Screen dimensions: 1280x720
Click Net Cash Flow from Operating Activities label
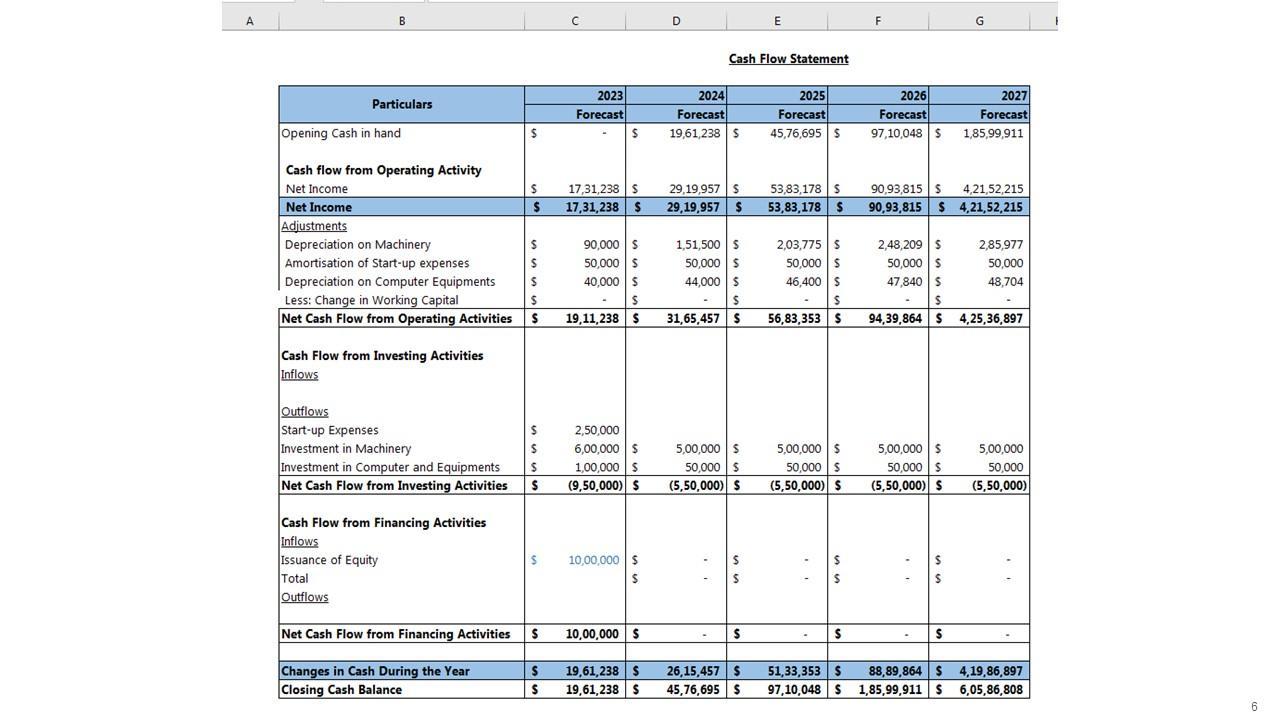pos(396,319)
